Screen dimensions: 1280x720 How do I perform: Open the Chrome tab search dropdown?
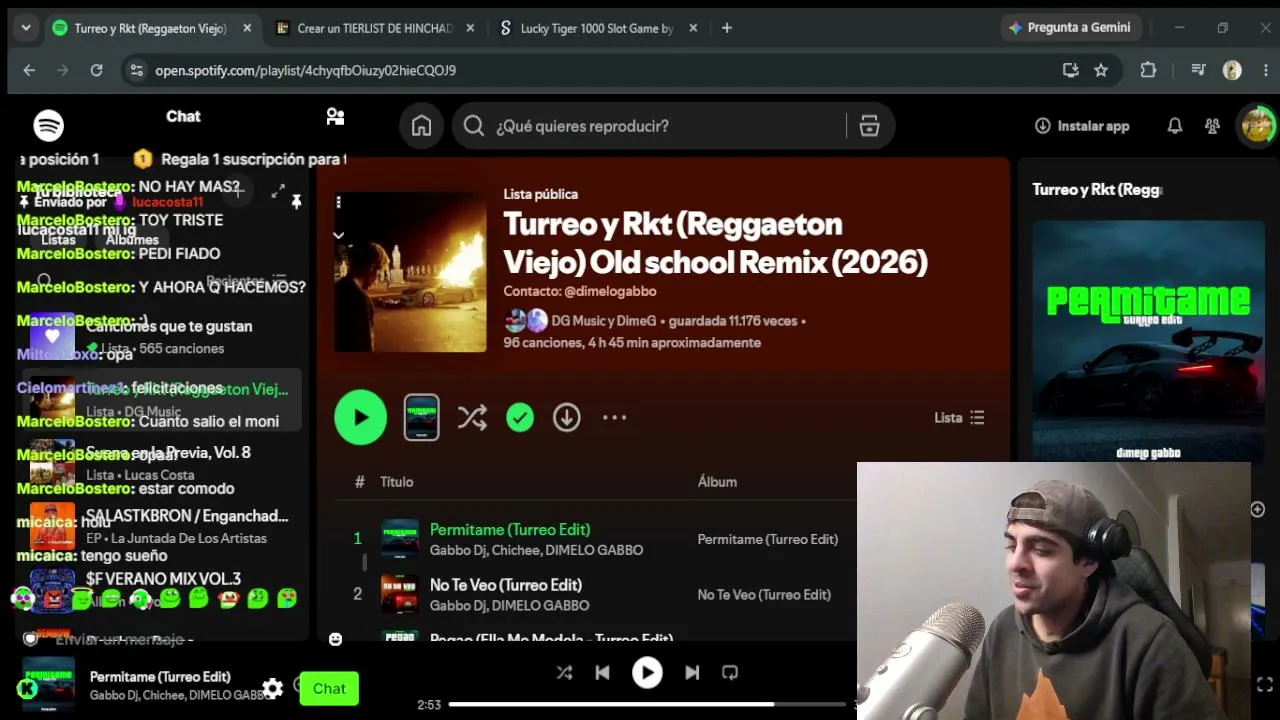pos(26,28)
